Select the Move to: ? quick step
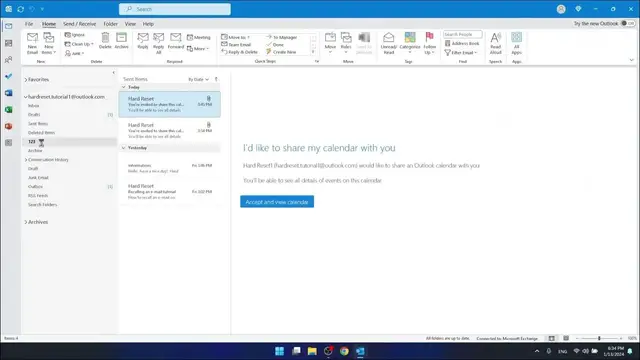The width and height of the screenshot is (640, 360). [236, 37]
